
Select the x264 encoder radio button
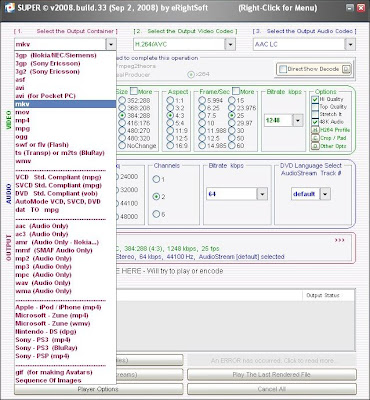(x=191, y=75)
